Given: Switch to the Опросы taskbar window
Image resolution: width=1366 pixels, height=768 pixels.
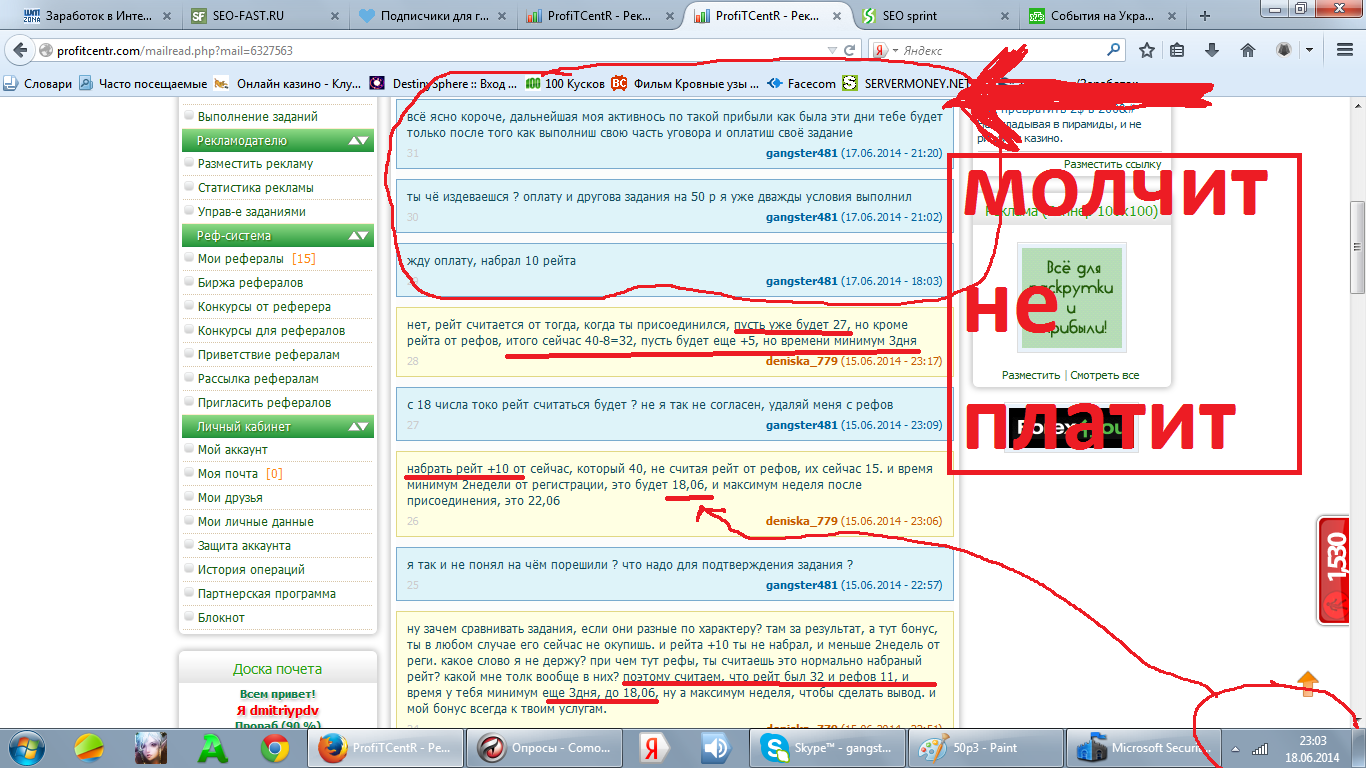Looking at the screenshot, I should click(x=543, y=747).
